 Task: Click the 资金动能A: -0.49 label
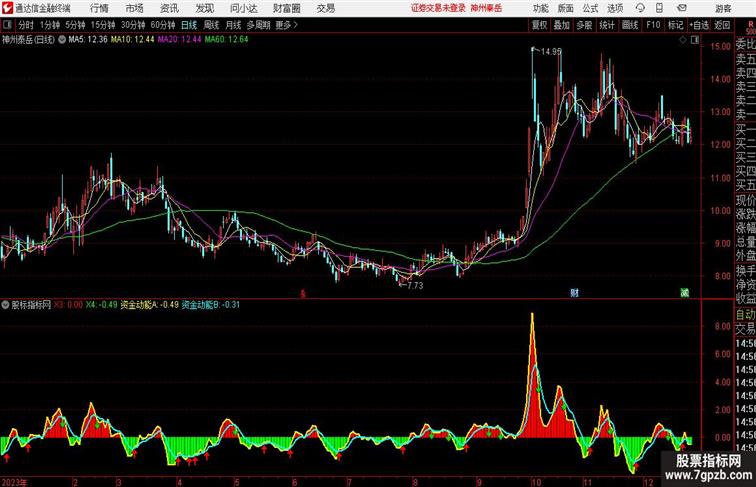pos(149,305)
